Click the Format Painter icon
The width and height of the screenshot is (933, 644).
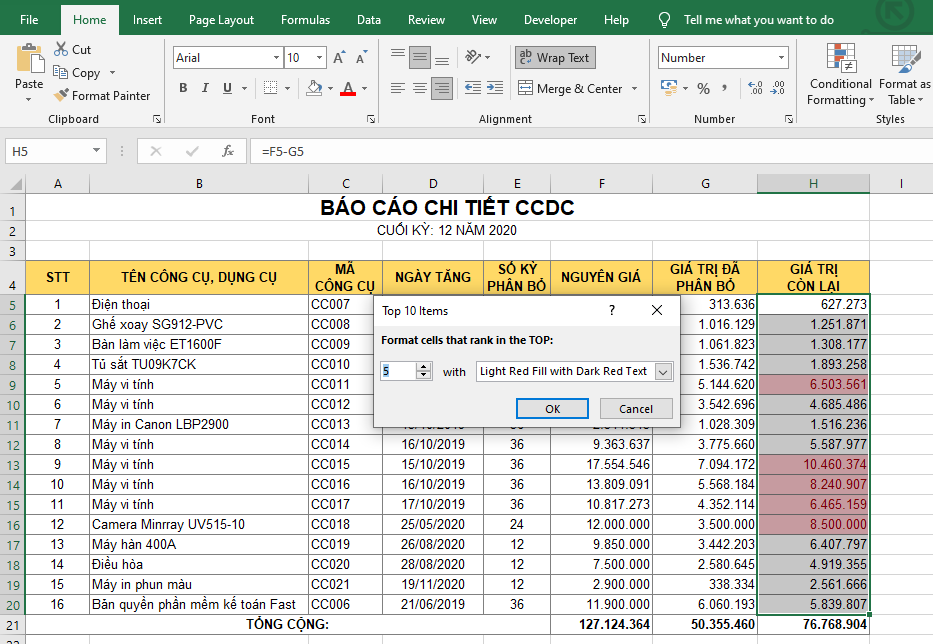(x=60, y=96)
